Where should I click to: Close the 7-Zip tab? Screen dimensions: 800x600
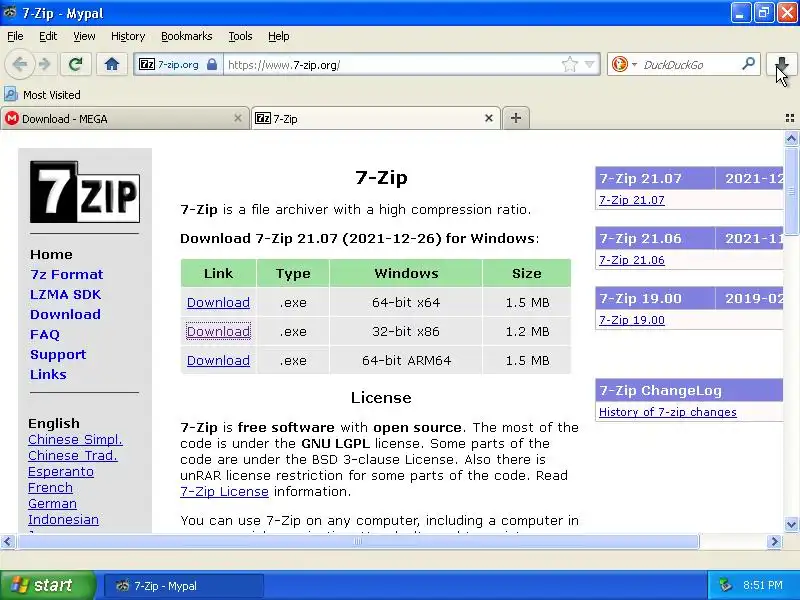[489, 118]
